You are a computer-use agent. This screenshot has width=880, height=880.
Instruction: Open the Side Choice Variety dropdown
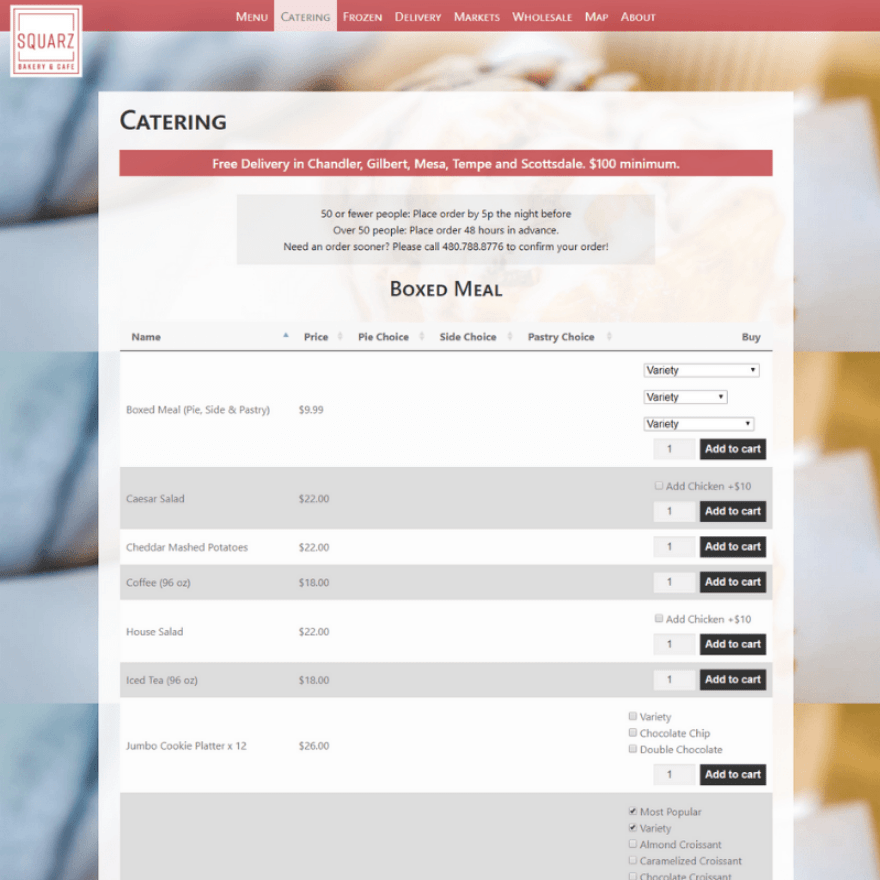(x=685, y=397)
